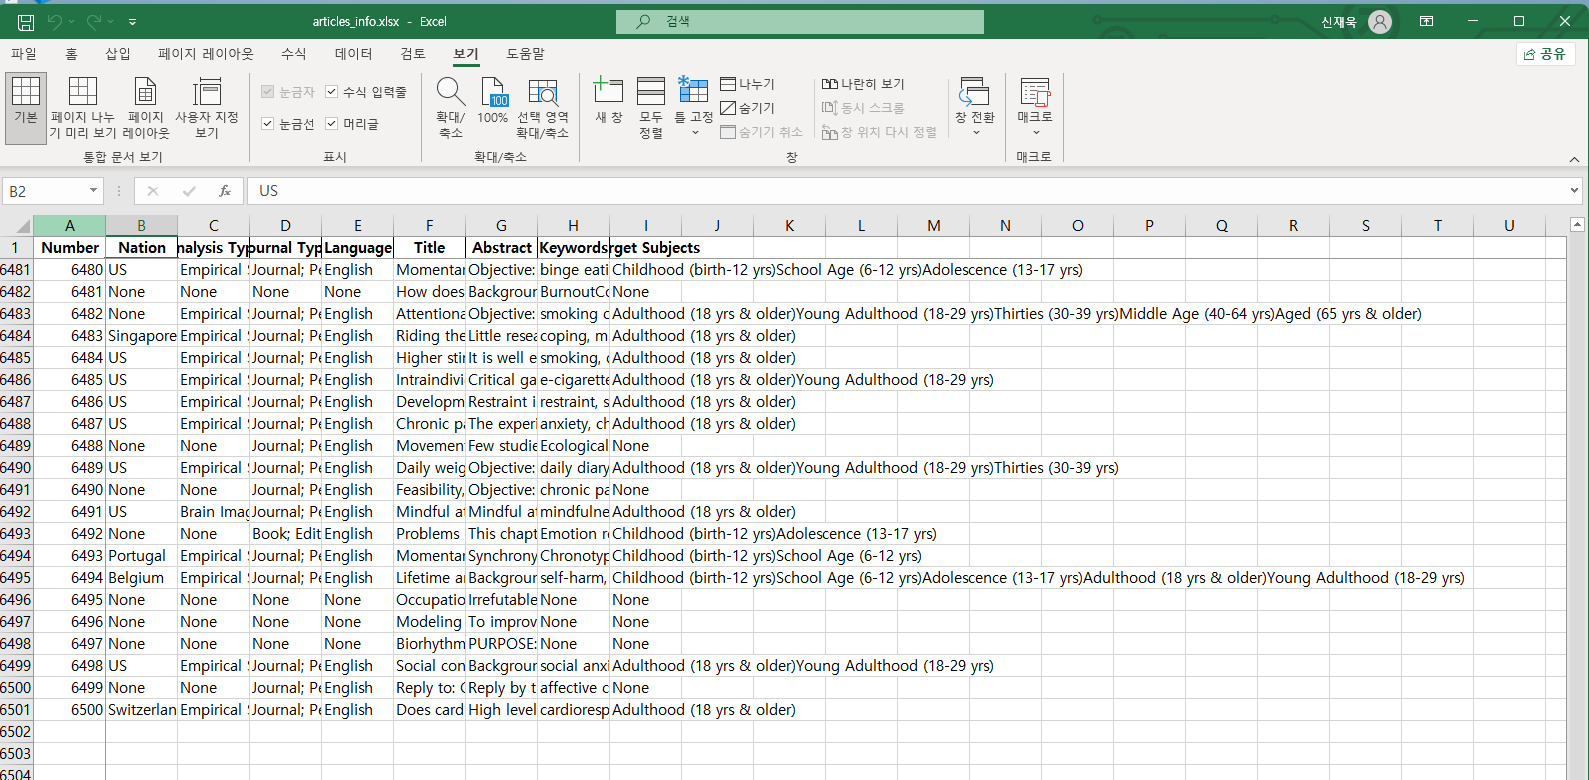Click the Share (공유) button
The image size is (1589, 780).
click(x=1545, y=54)
